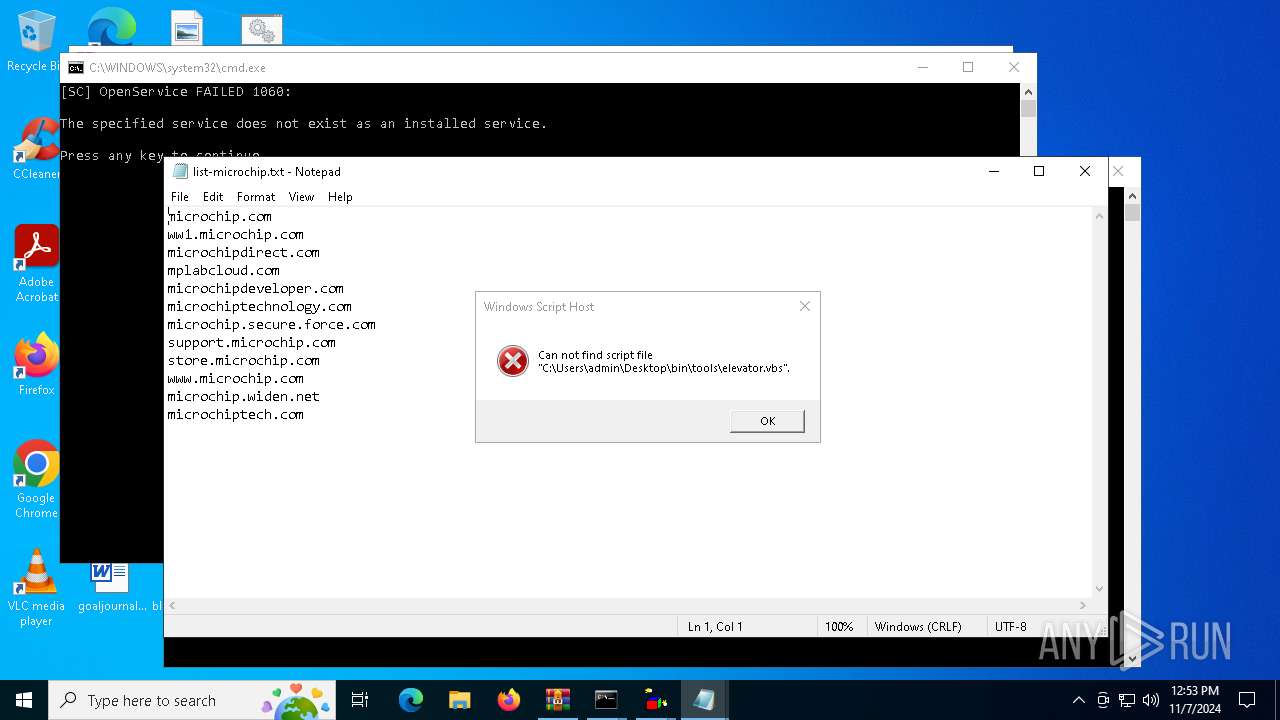
Task: Open Adobe Acrobat desktop shortcut
Action: click(x=36, y=264)
